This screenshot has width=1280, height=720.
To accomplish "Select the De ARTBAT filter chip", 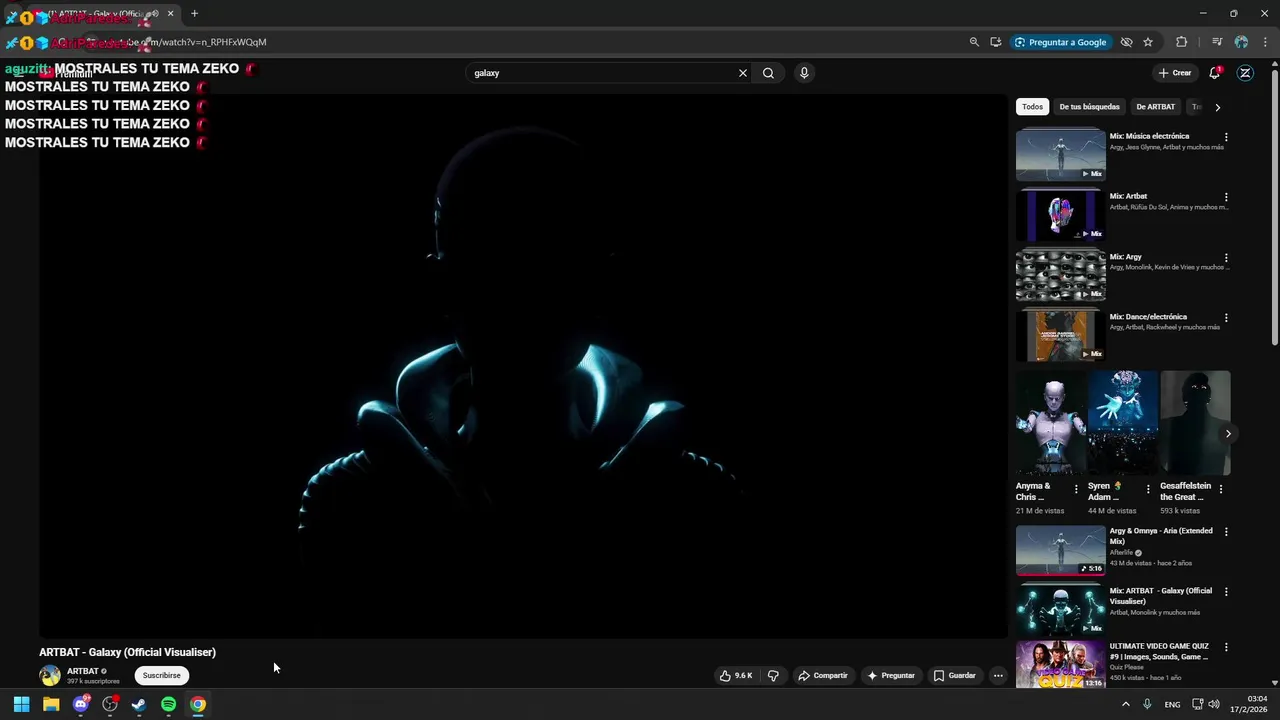I will 1155,107.
